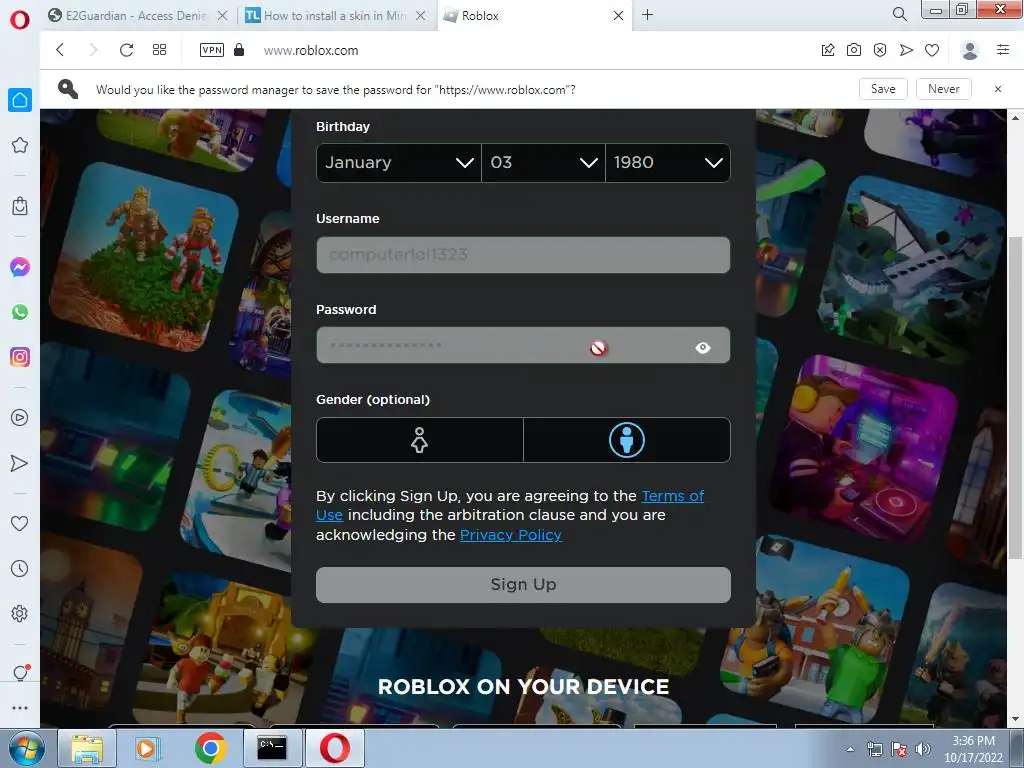The height and width of the screenshot is (768, 1024).
Task: Open the Windows Start menu
Action: pyautogui.click(x=25, y=749)
